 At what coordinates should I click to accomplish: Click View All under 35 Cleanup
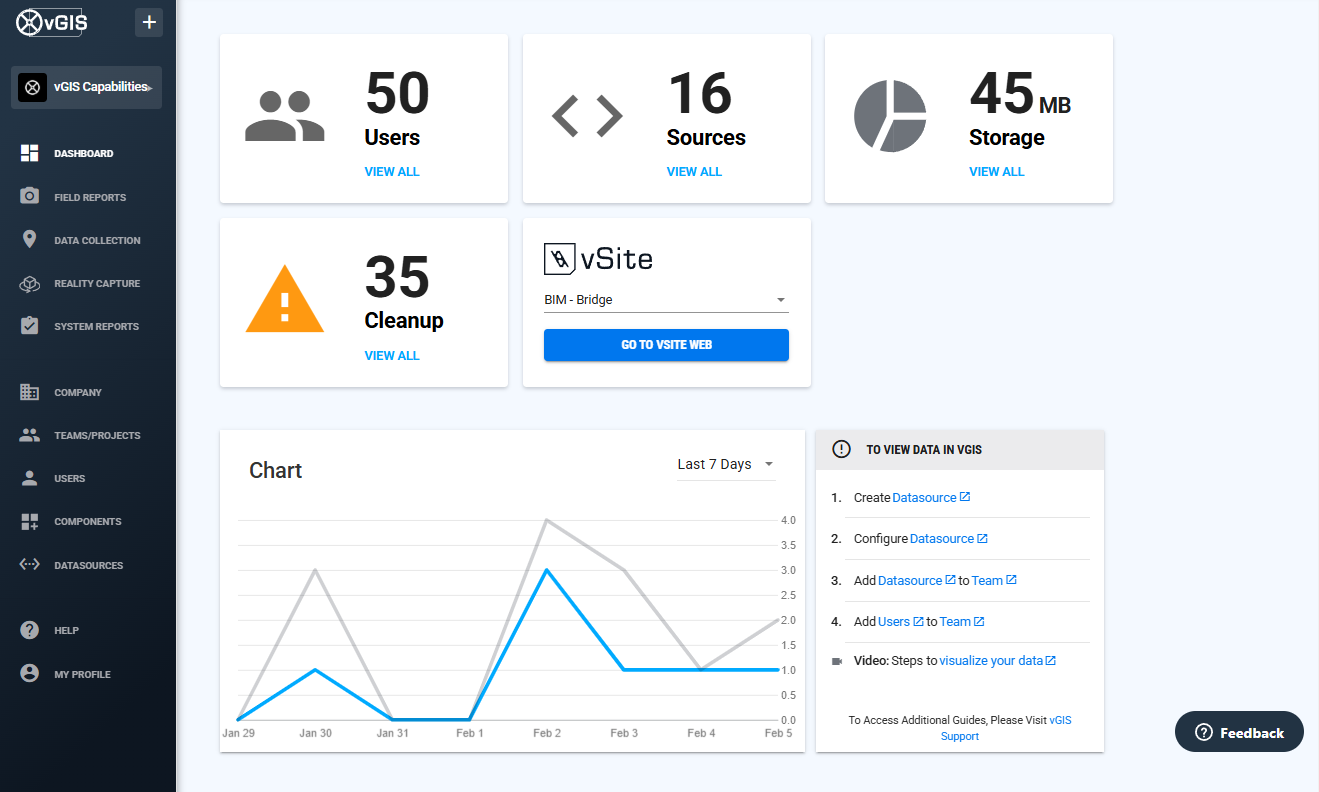[392, 356]
